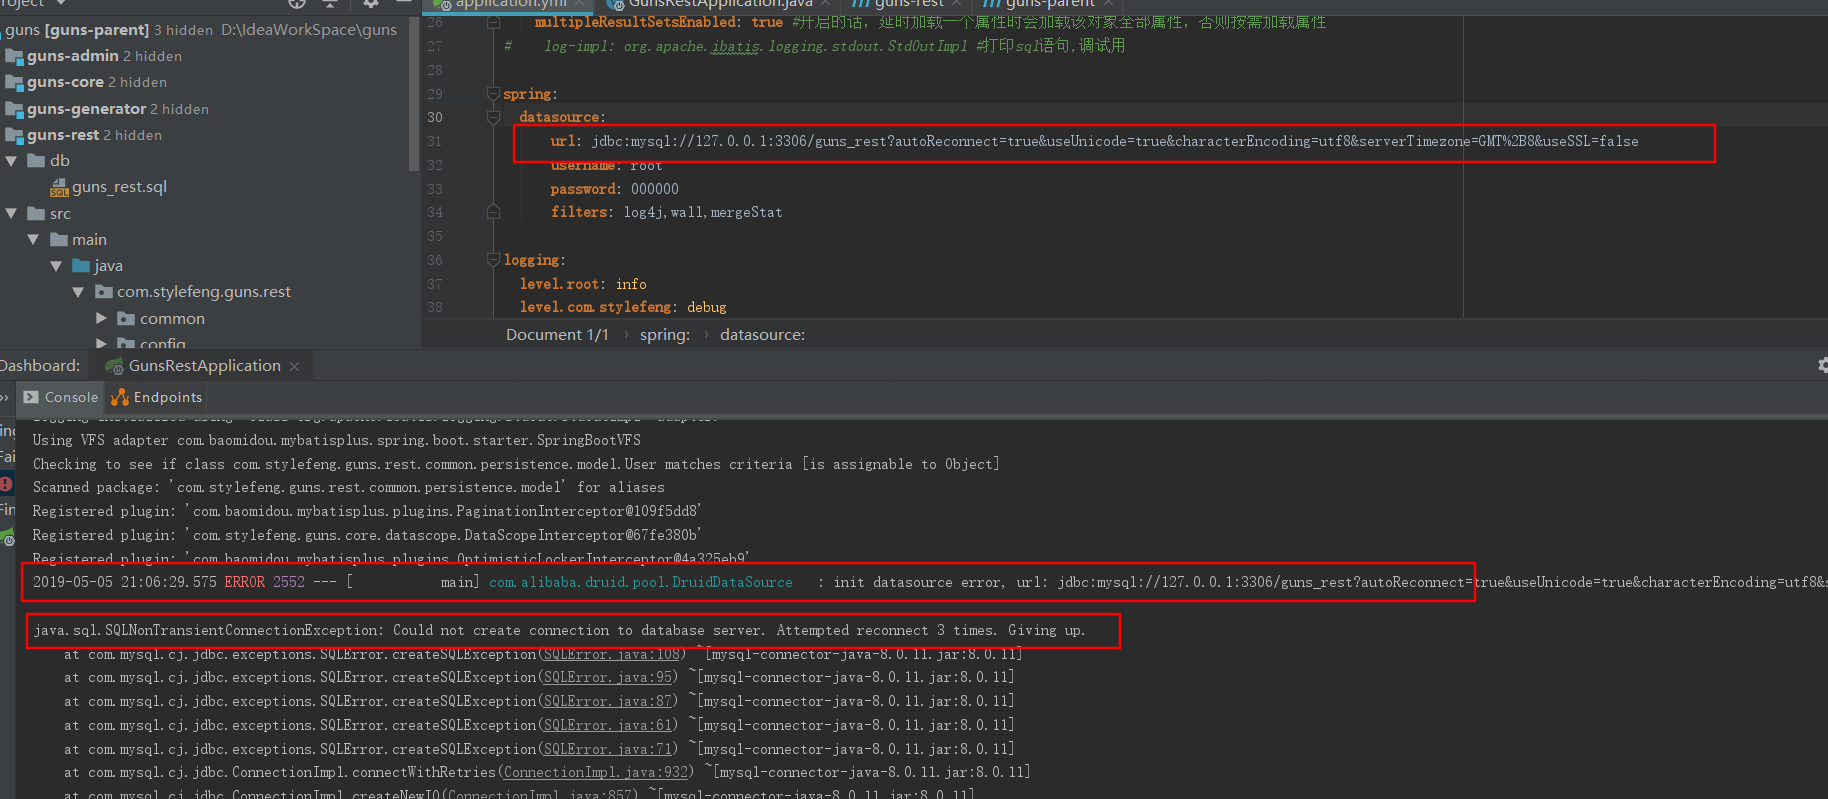Click the guns-generator module folder icon

[14, 109]
